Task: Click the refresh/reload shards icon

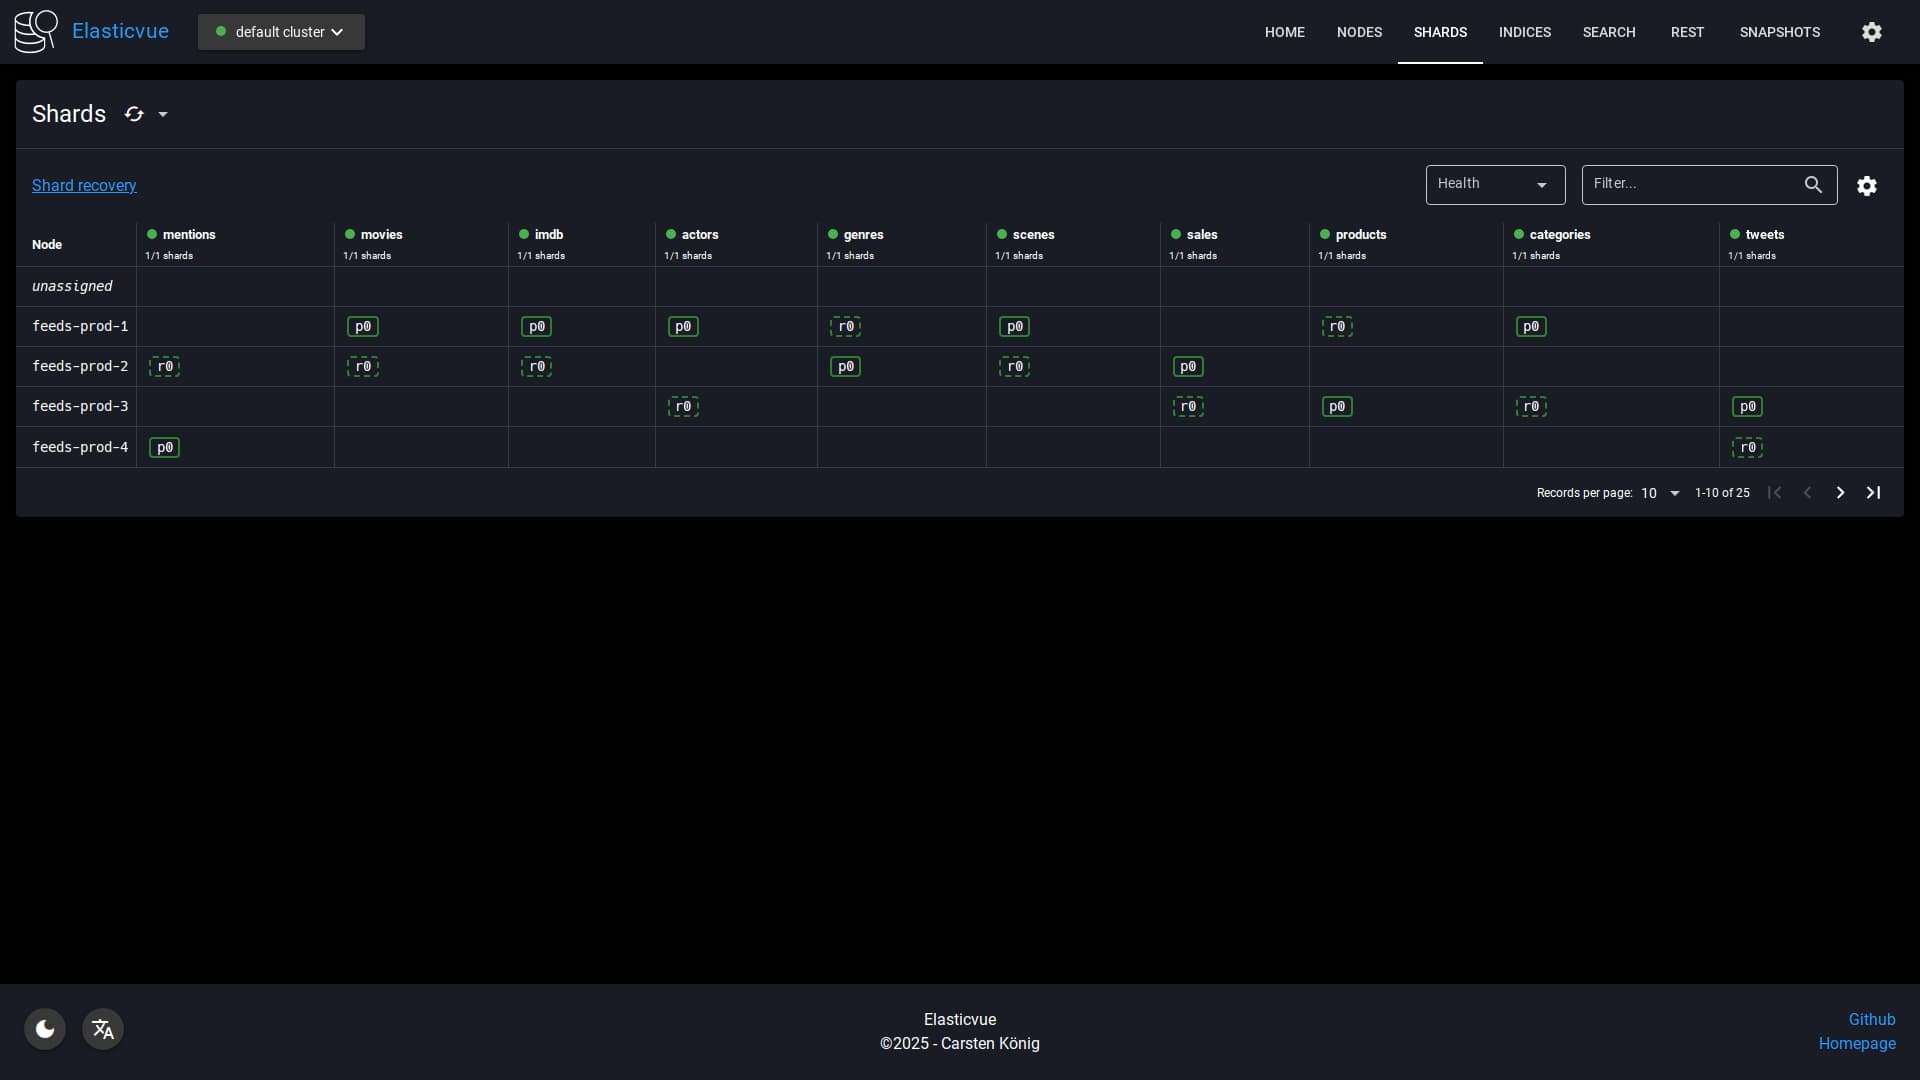Action: (x=133, y=113)
